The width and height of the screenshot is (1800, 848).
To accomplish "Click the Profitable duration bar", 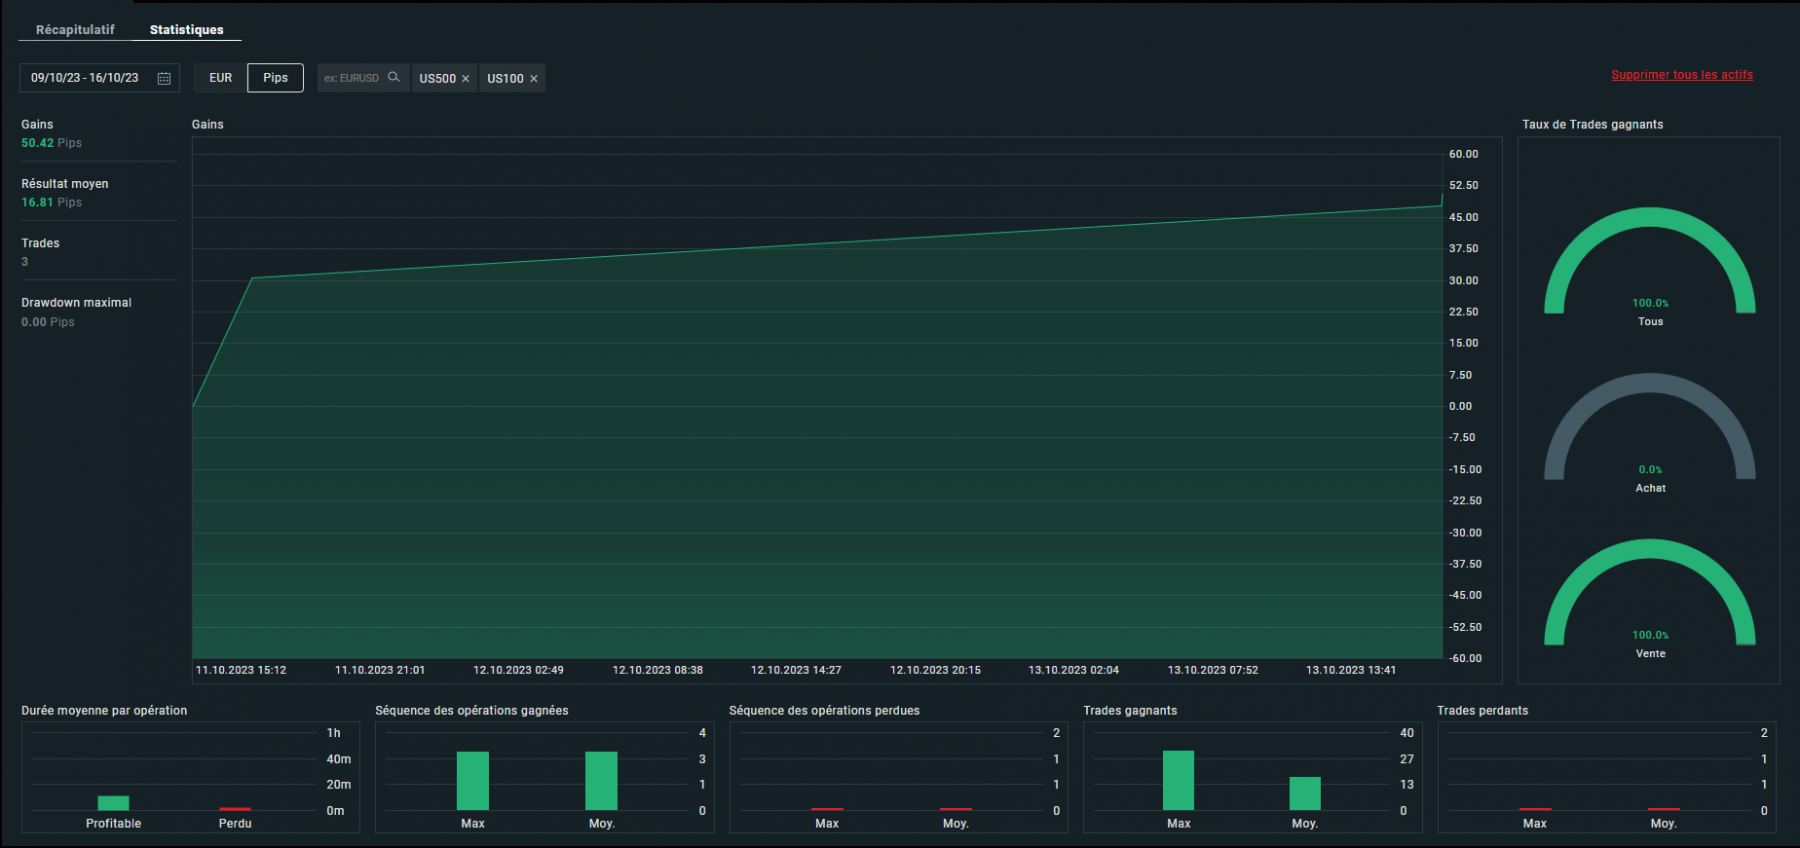I will (x=113, y=803).
